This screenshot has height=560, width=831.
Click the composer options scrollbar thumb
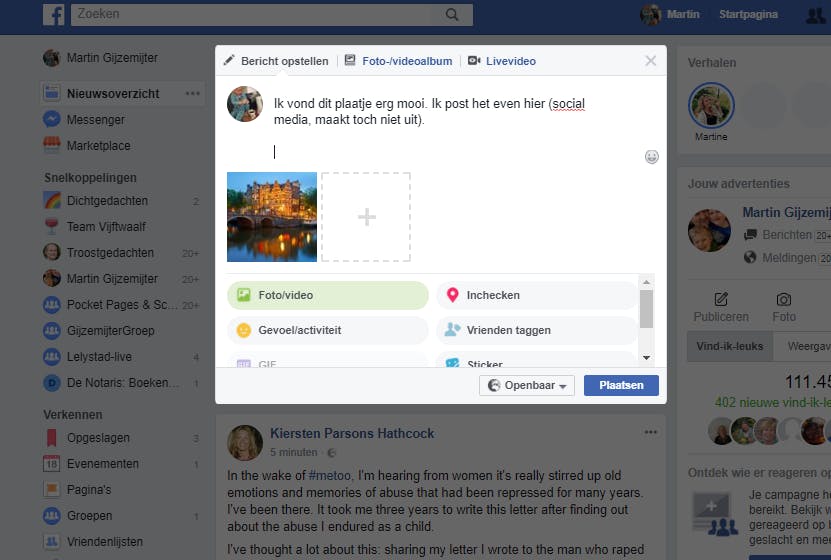coord(646,309)
